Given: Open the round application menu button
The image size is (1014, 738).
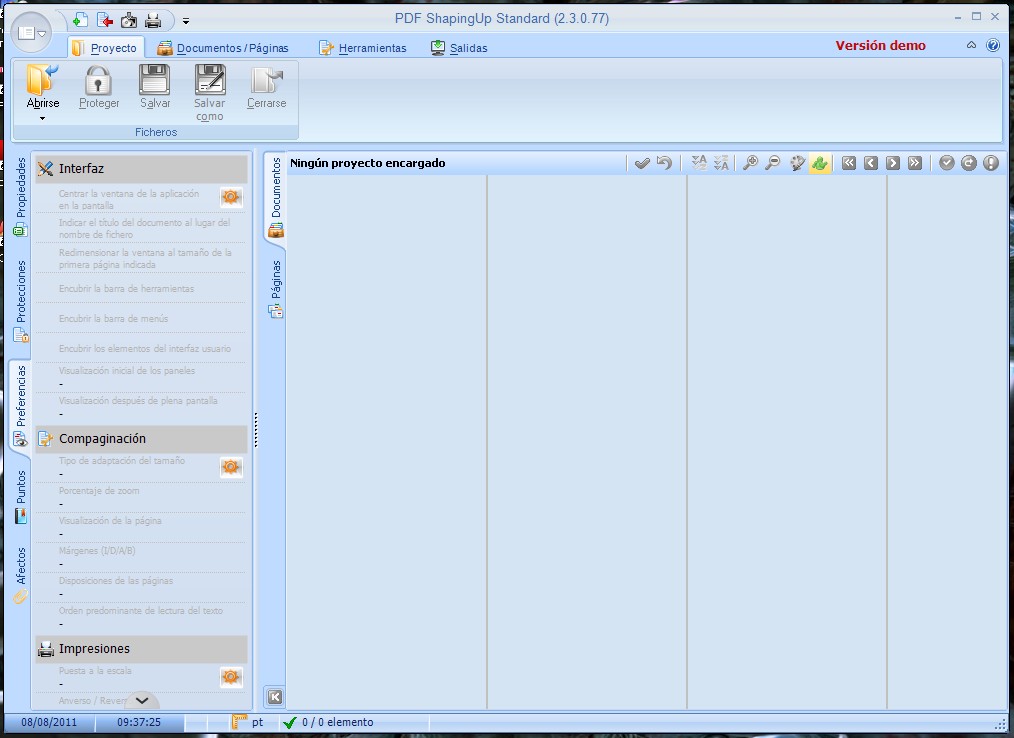Looking at the screenshot, I should pyautogui.click(x=31, y=32).
